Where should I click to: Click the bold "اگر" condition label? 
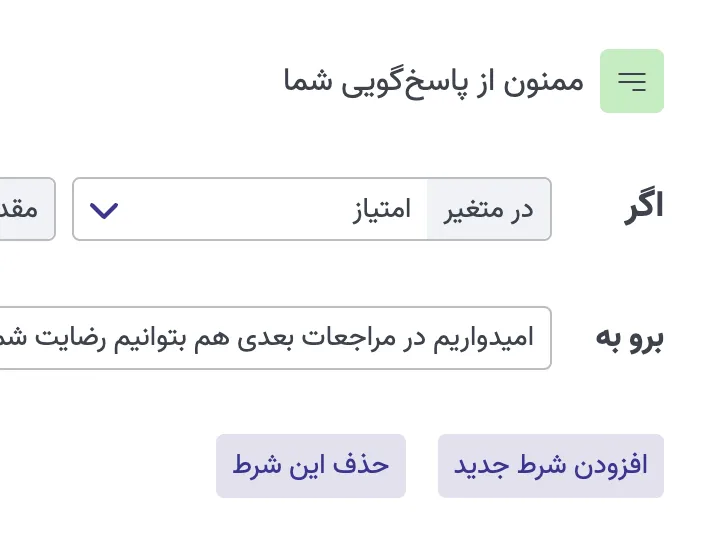[643, 207]
